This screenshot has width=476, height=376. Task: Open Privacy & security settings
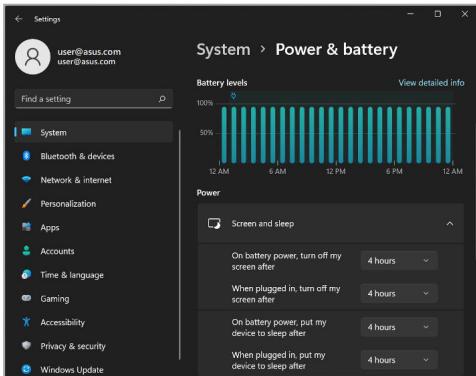94,346
